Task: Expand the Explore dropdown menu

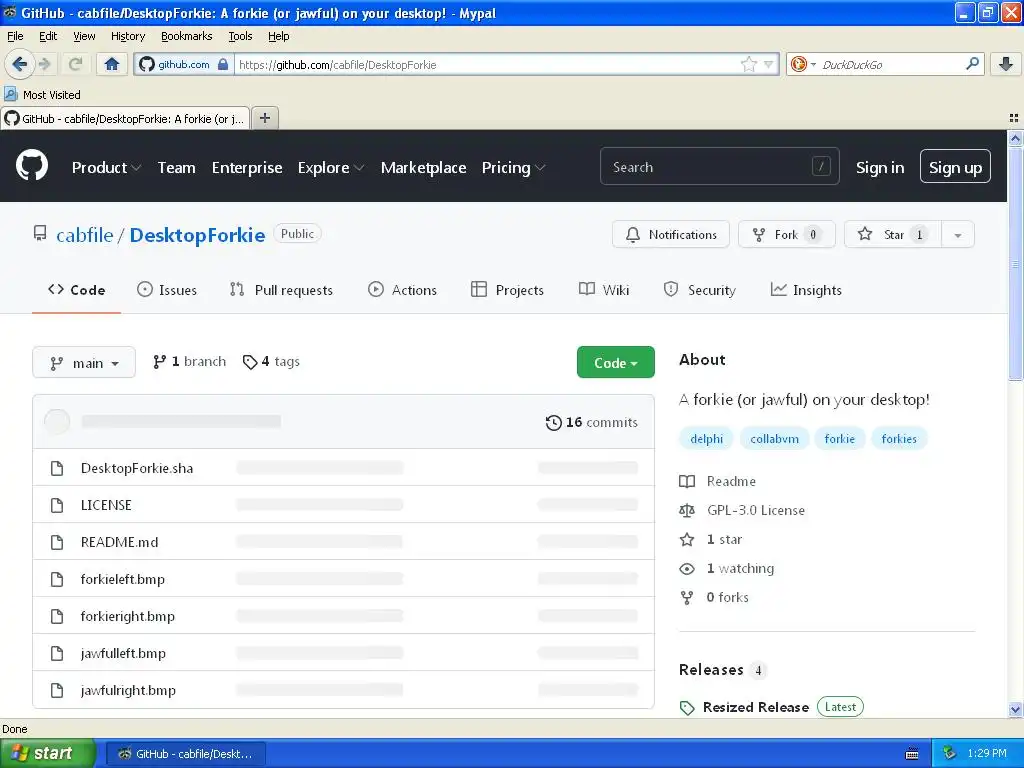Action: pos(330,168)
